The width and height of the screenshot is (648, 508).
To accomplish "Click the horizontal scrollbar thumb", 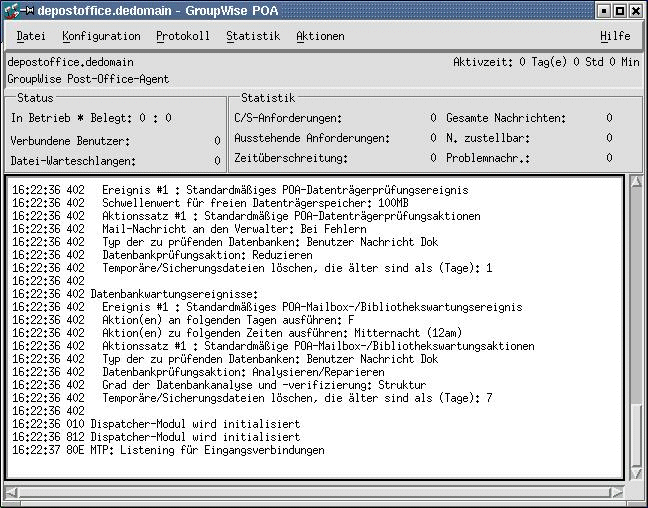I will (x=314, y=492).
